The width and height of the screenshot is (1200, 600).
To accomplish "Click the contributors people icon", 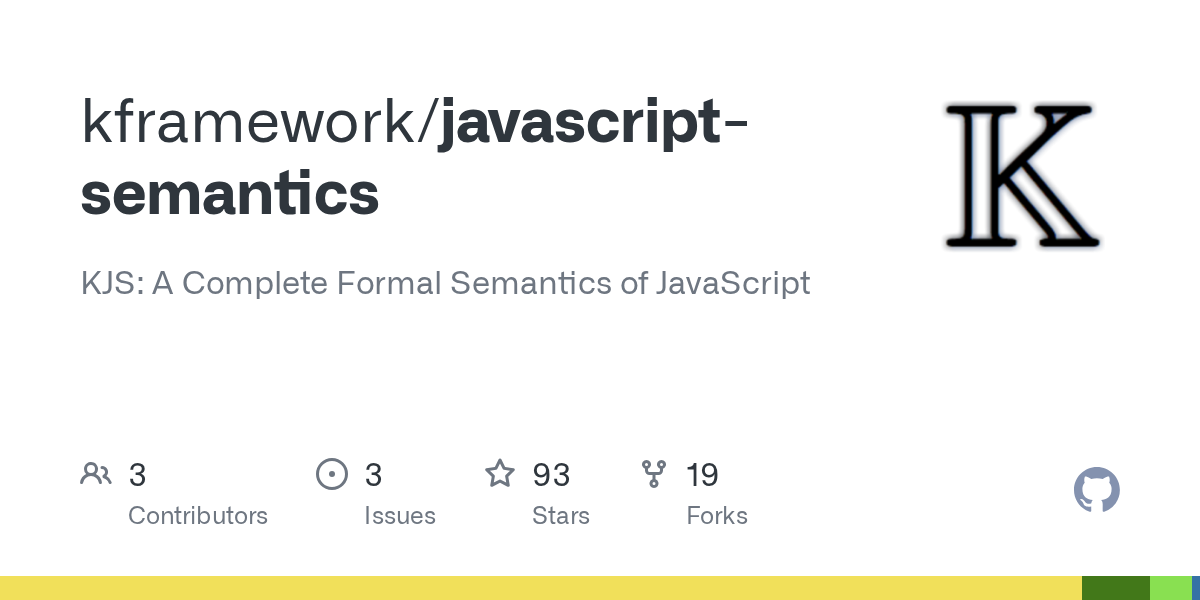I will click(x=96, y=474).
